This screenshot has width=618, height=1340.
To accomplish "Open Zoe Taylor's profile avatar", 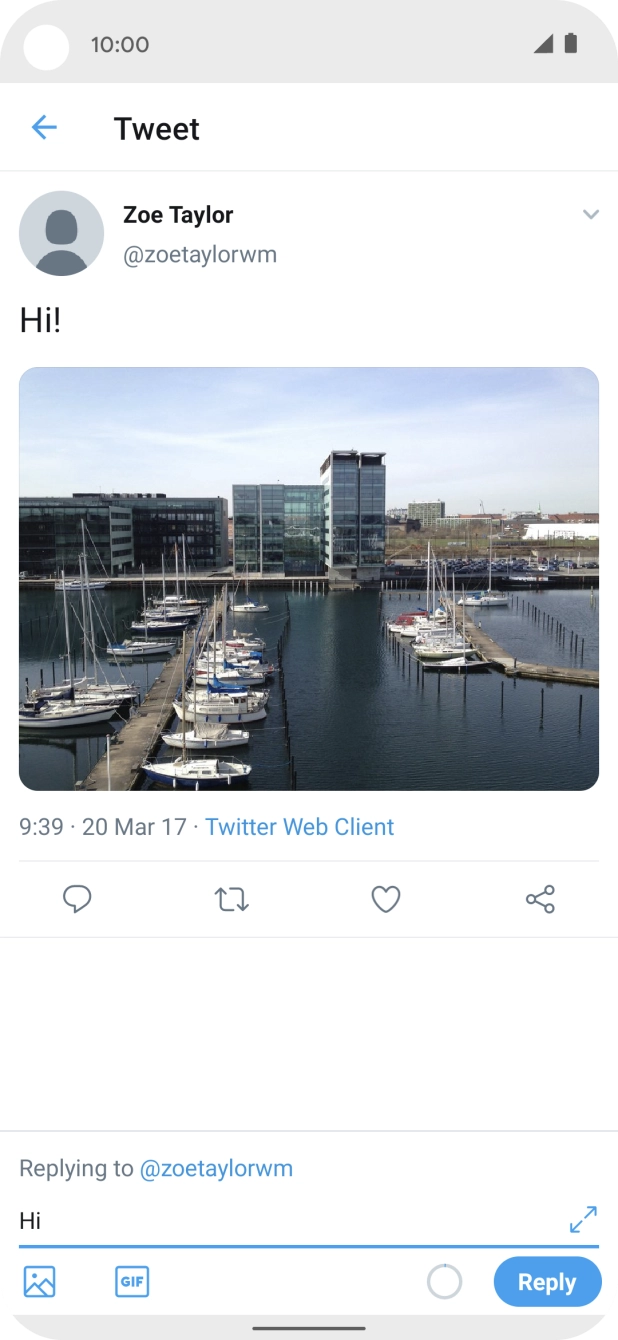I will 61,233.
